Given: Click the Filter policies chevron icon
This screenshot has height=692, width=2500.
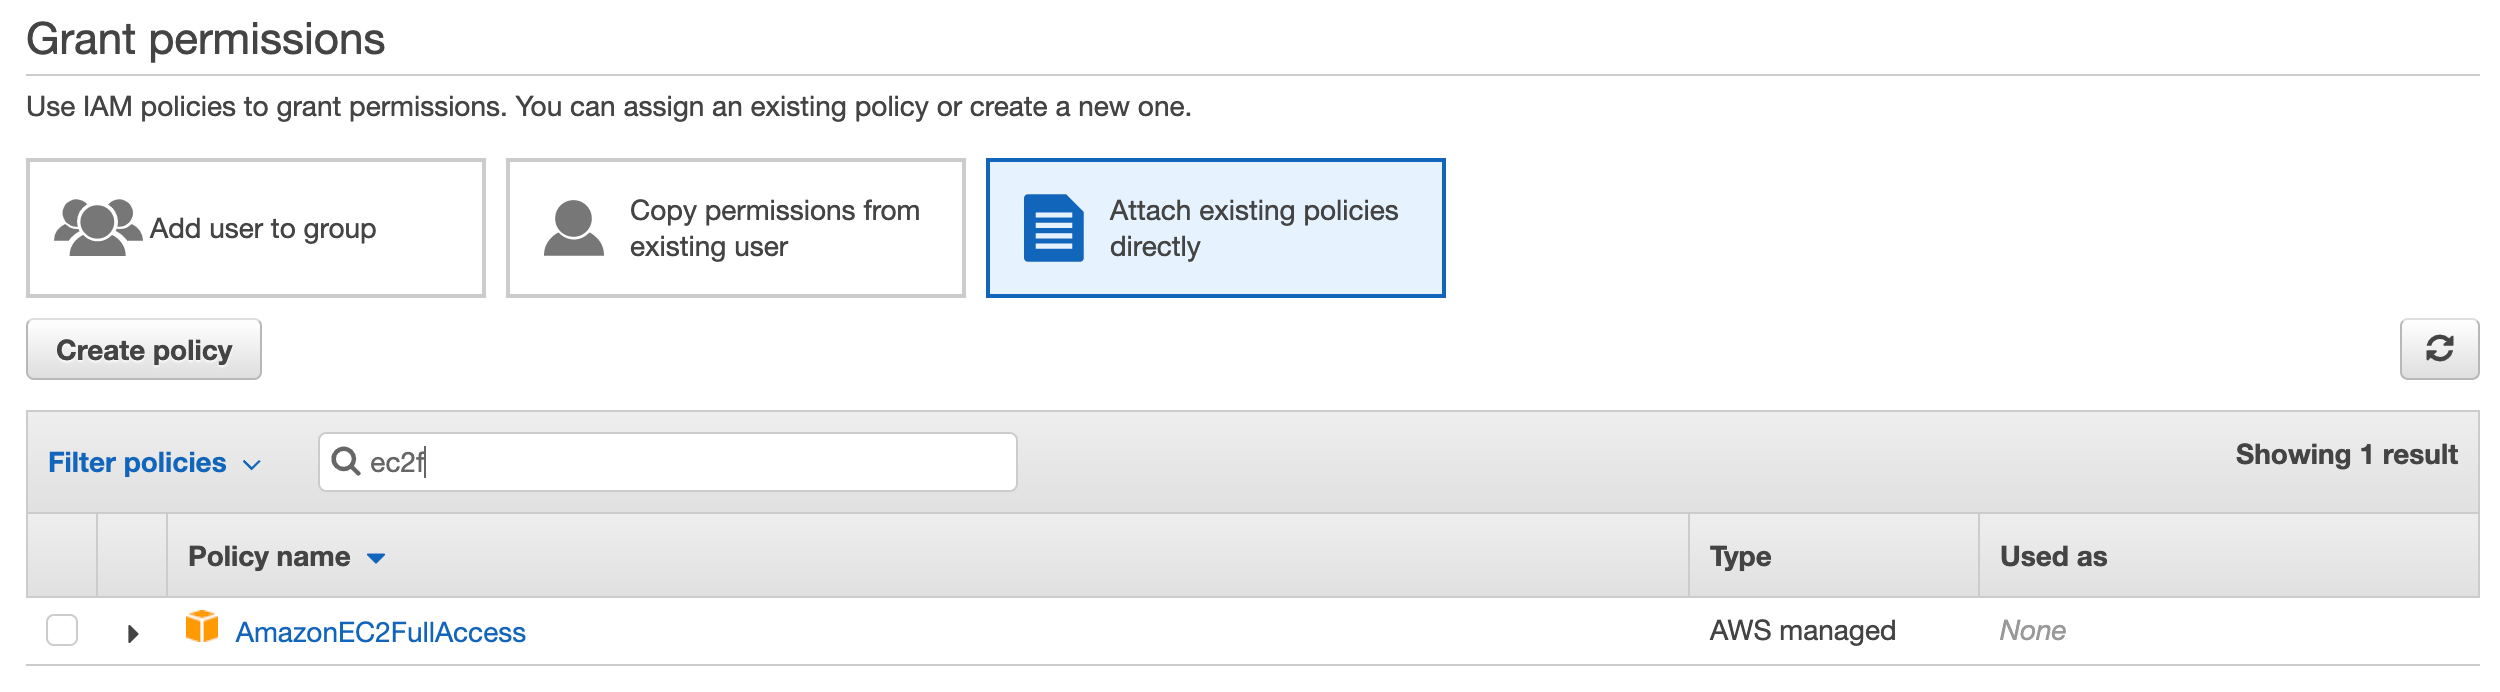Looking at the screenshot, I should (250, 465).
